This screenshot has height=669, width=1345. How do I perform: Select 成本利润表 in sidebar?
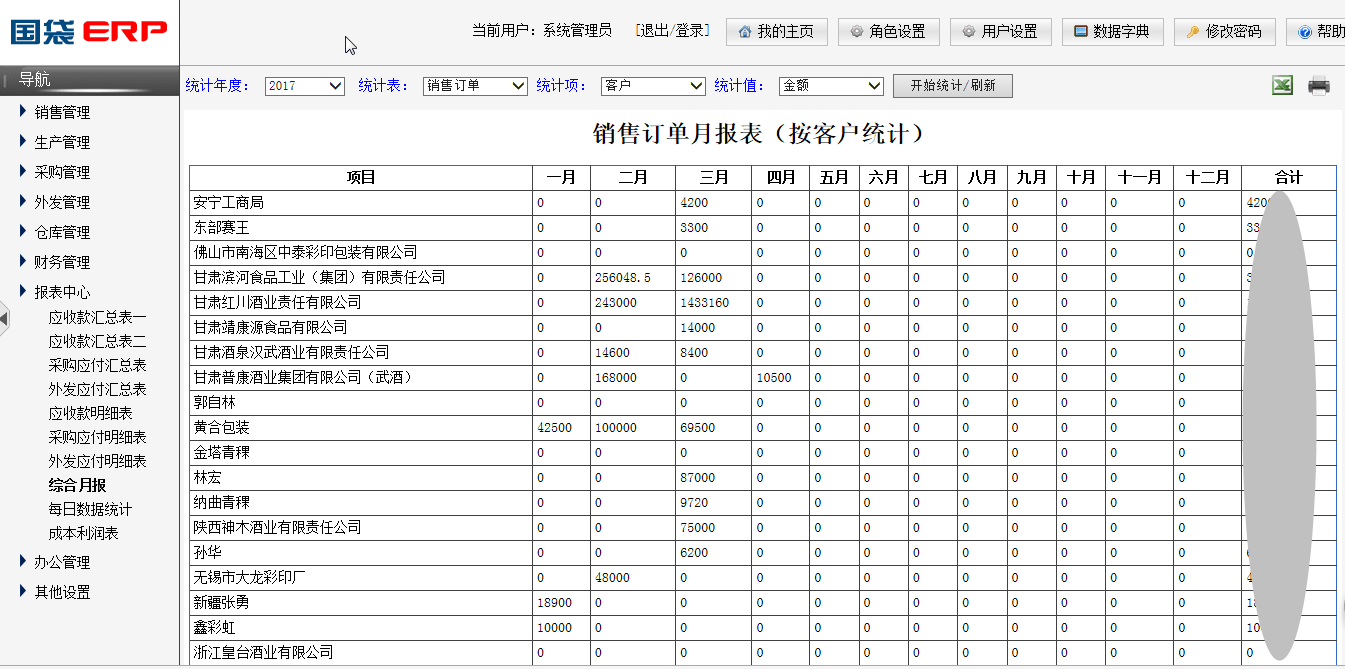[83, 533]
